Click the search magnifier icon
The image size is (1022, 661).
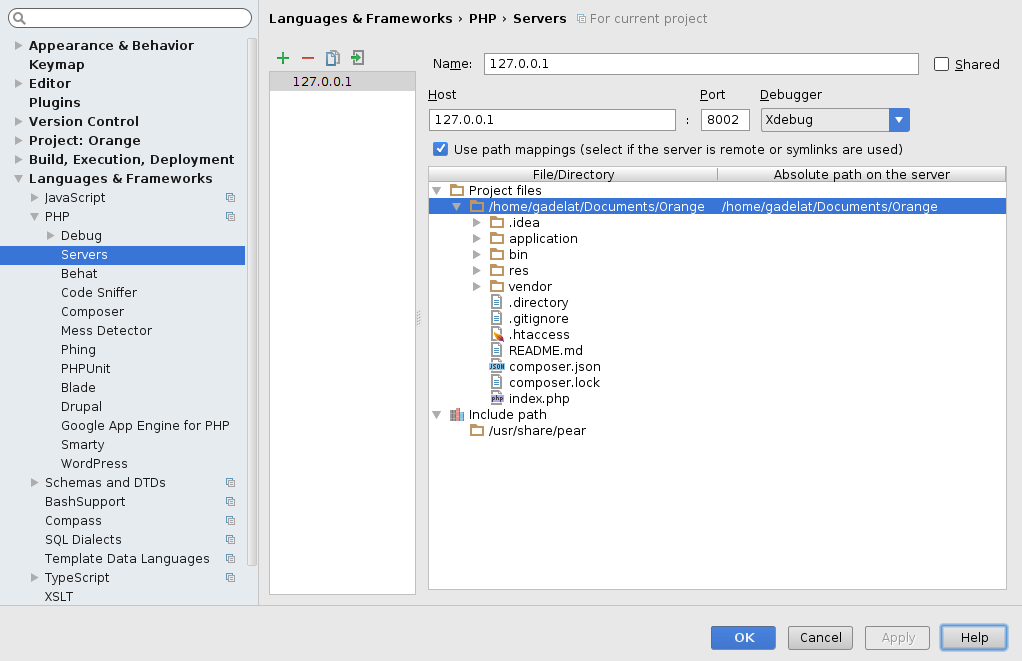(20, 18)
